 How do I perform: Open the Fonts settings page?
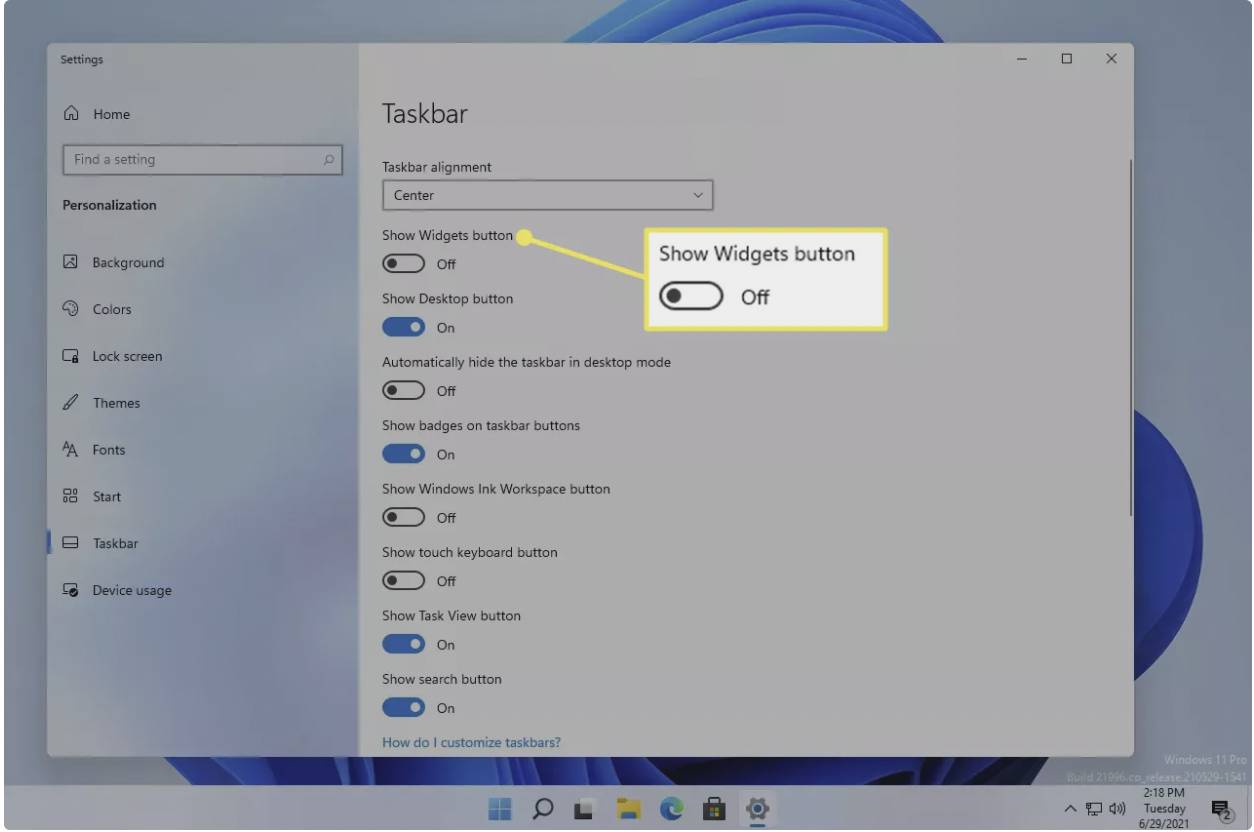[108, 450]
